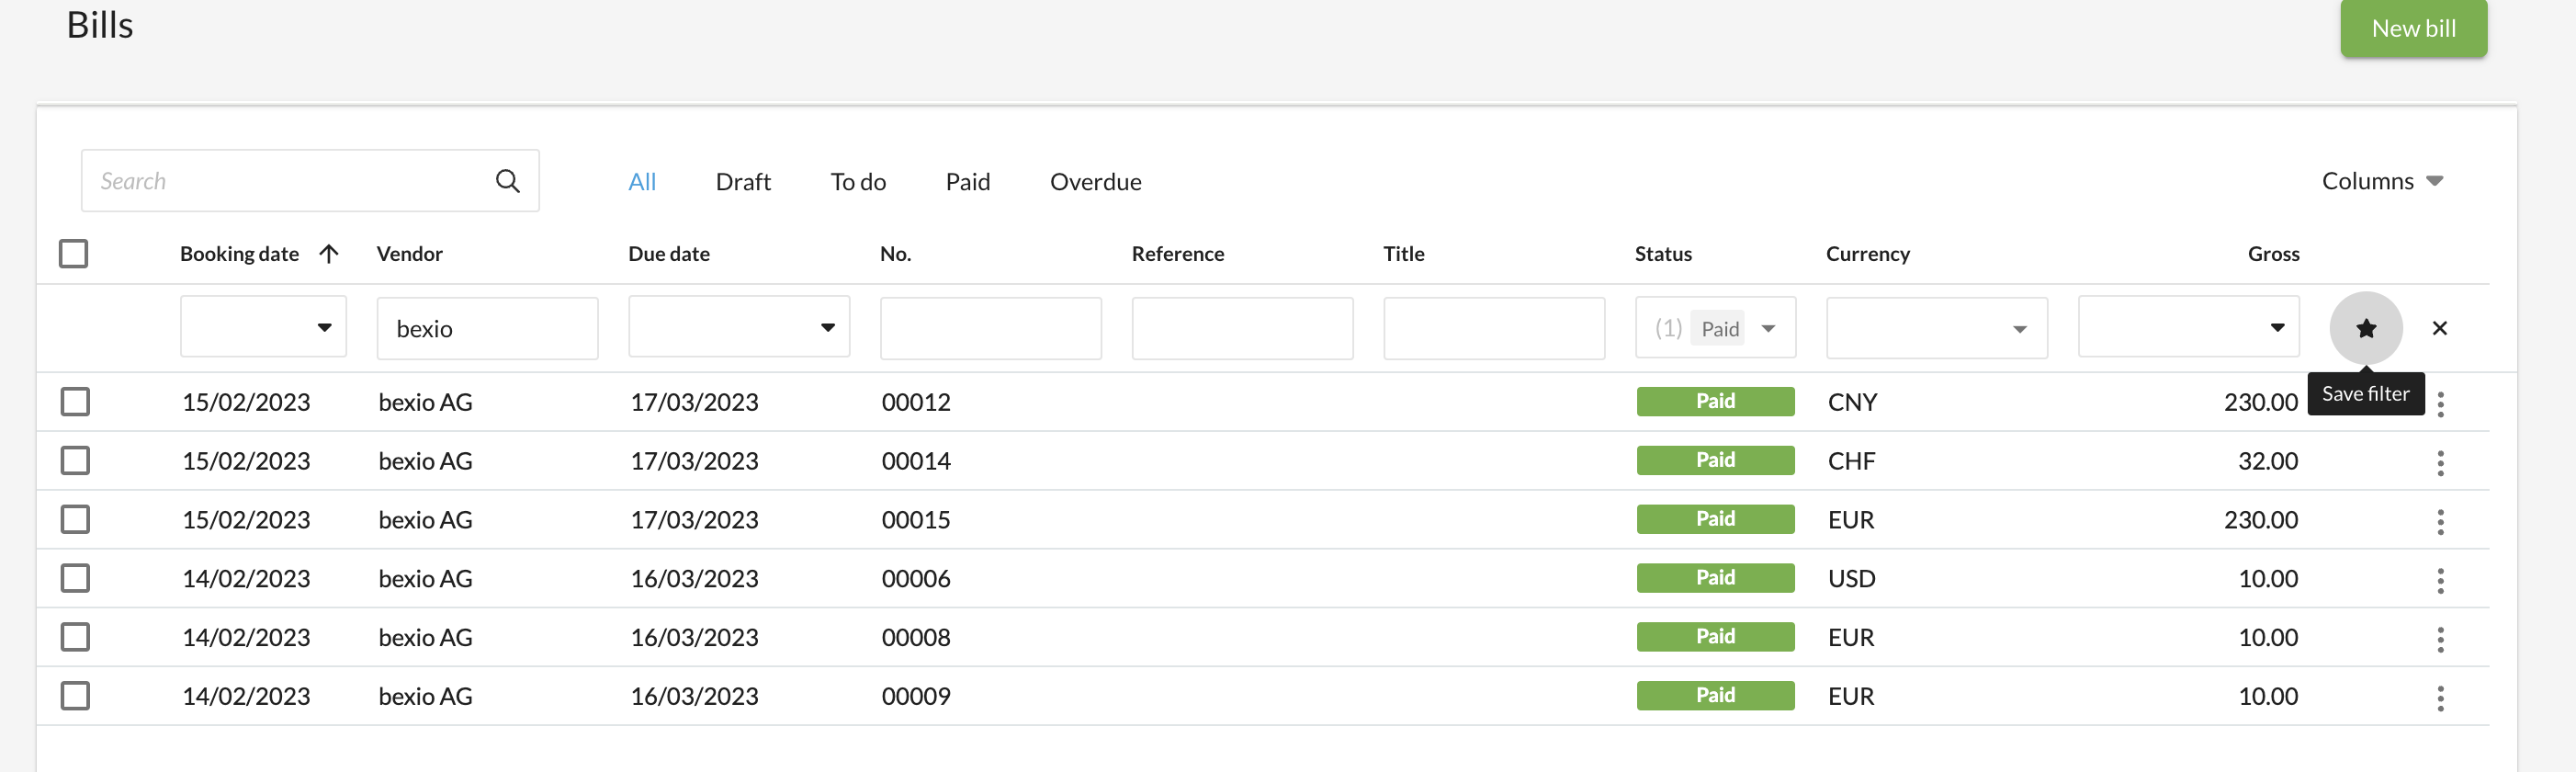Switch to the Overdue tab
Screen dimensions: 2576x772
pos(1095,182)
